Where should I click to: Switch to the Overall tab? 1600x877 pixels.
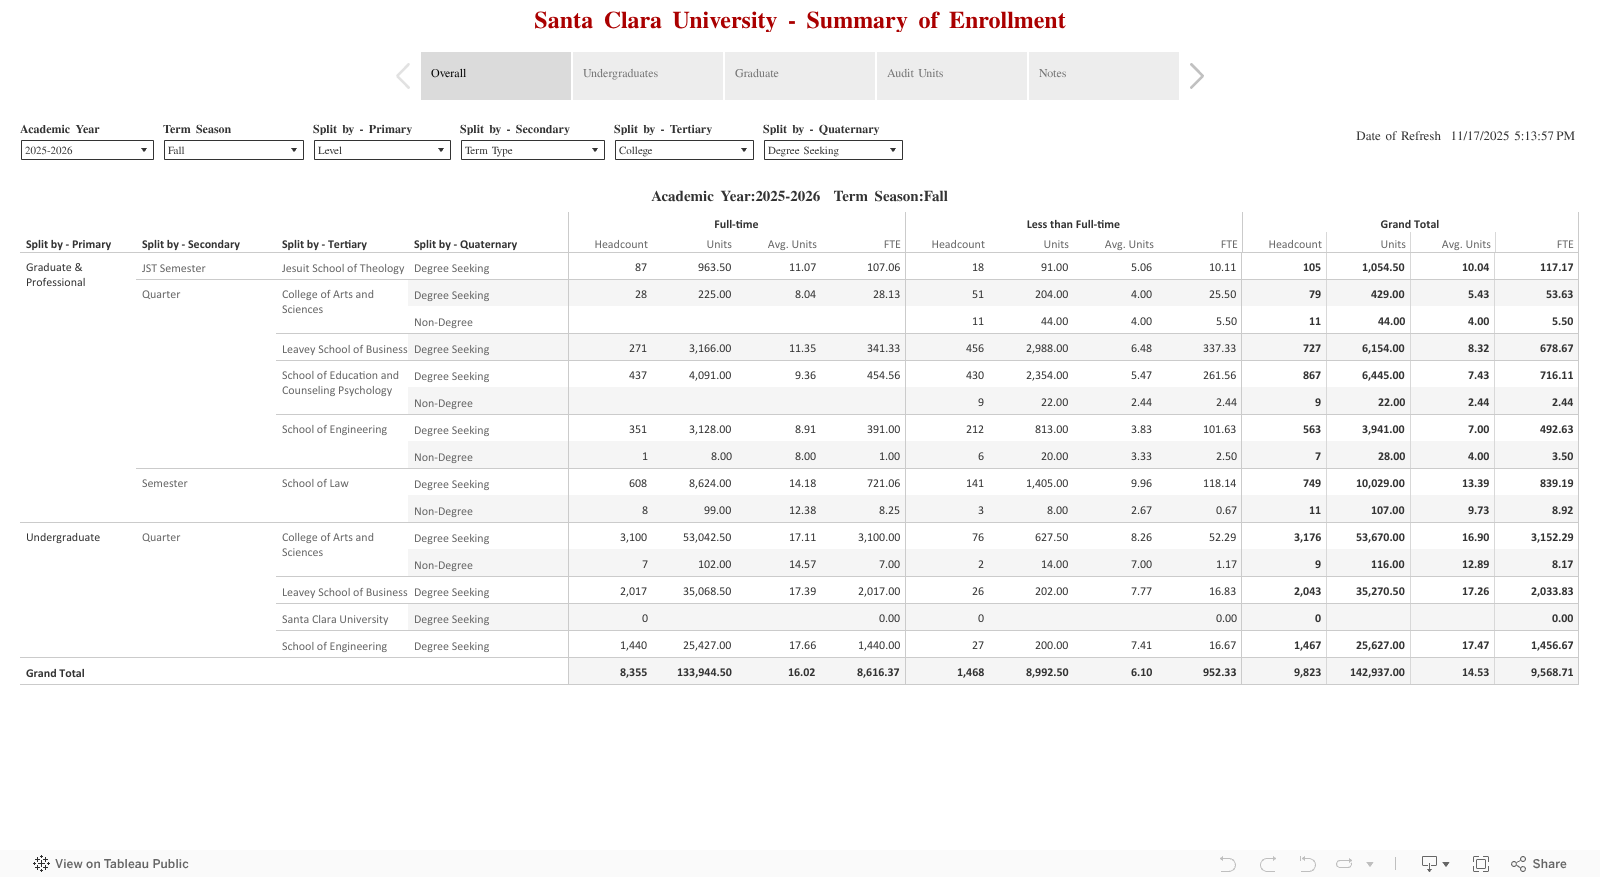(496, 76)
